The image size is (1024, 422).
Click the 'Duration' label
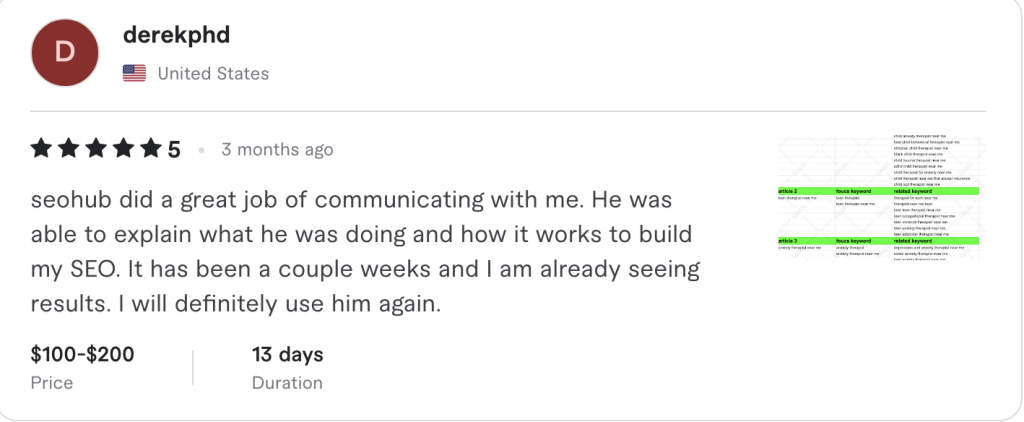click(287, 383)
